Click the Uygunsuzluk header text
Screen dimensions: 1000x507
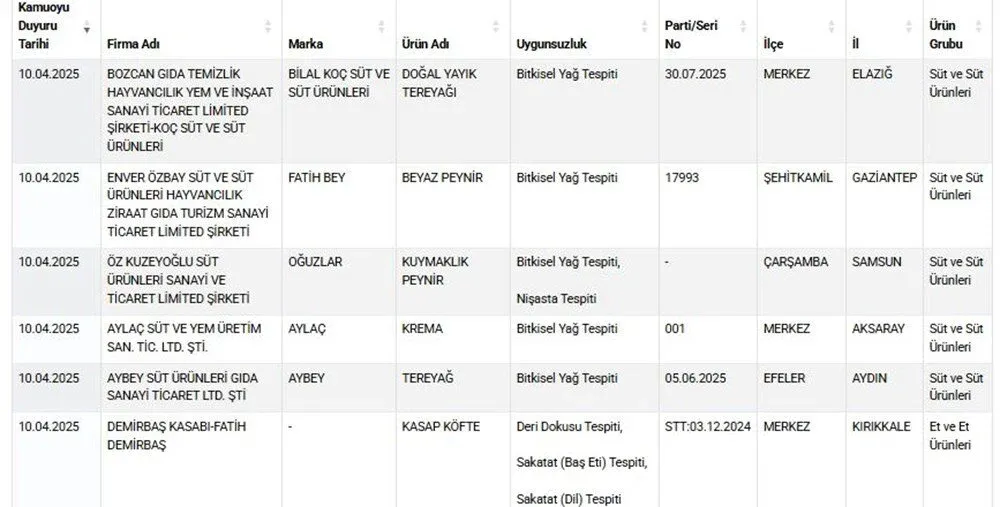[551, 45]
